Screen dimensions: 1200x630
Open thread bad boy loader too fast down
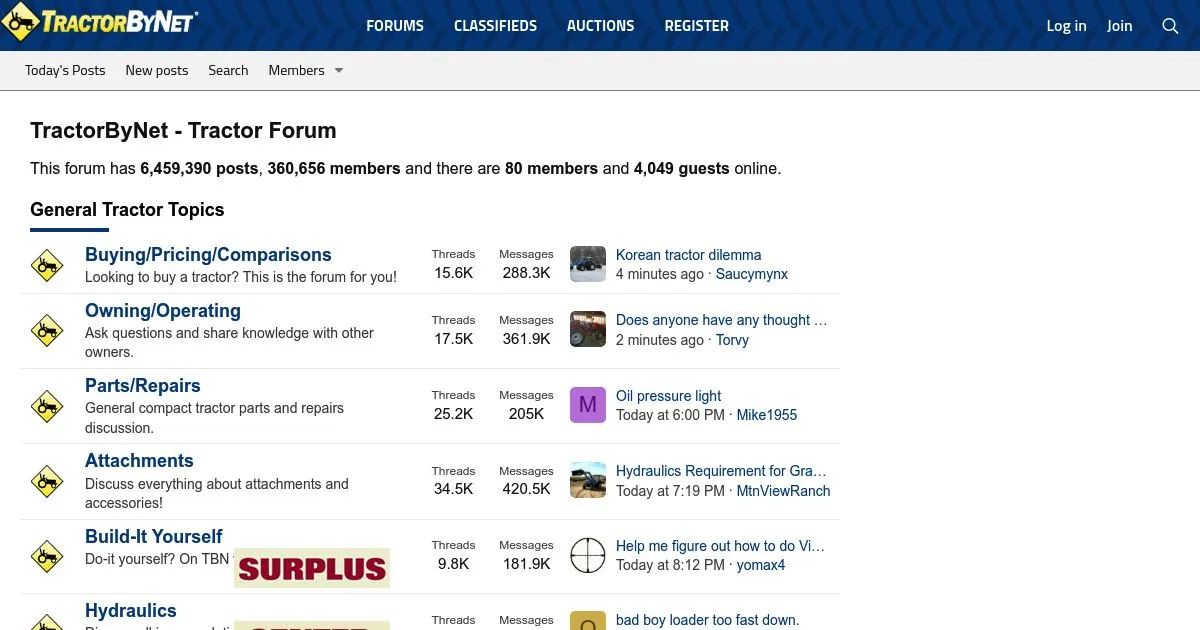[x=707, y=620]
